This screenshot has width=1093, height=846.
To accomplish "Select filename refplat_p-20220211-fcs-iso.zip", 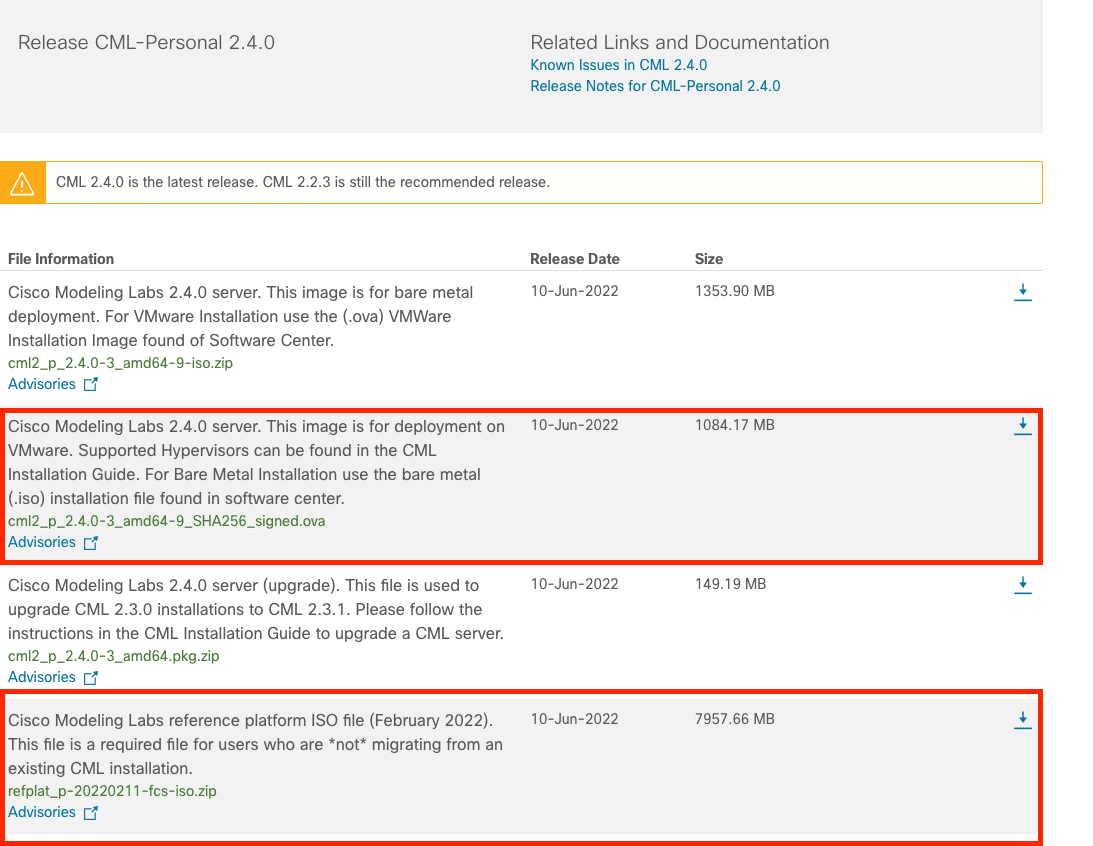I will (x=112, y=792).
